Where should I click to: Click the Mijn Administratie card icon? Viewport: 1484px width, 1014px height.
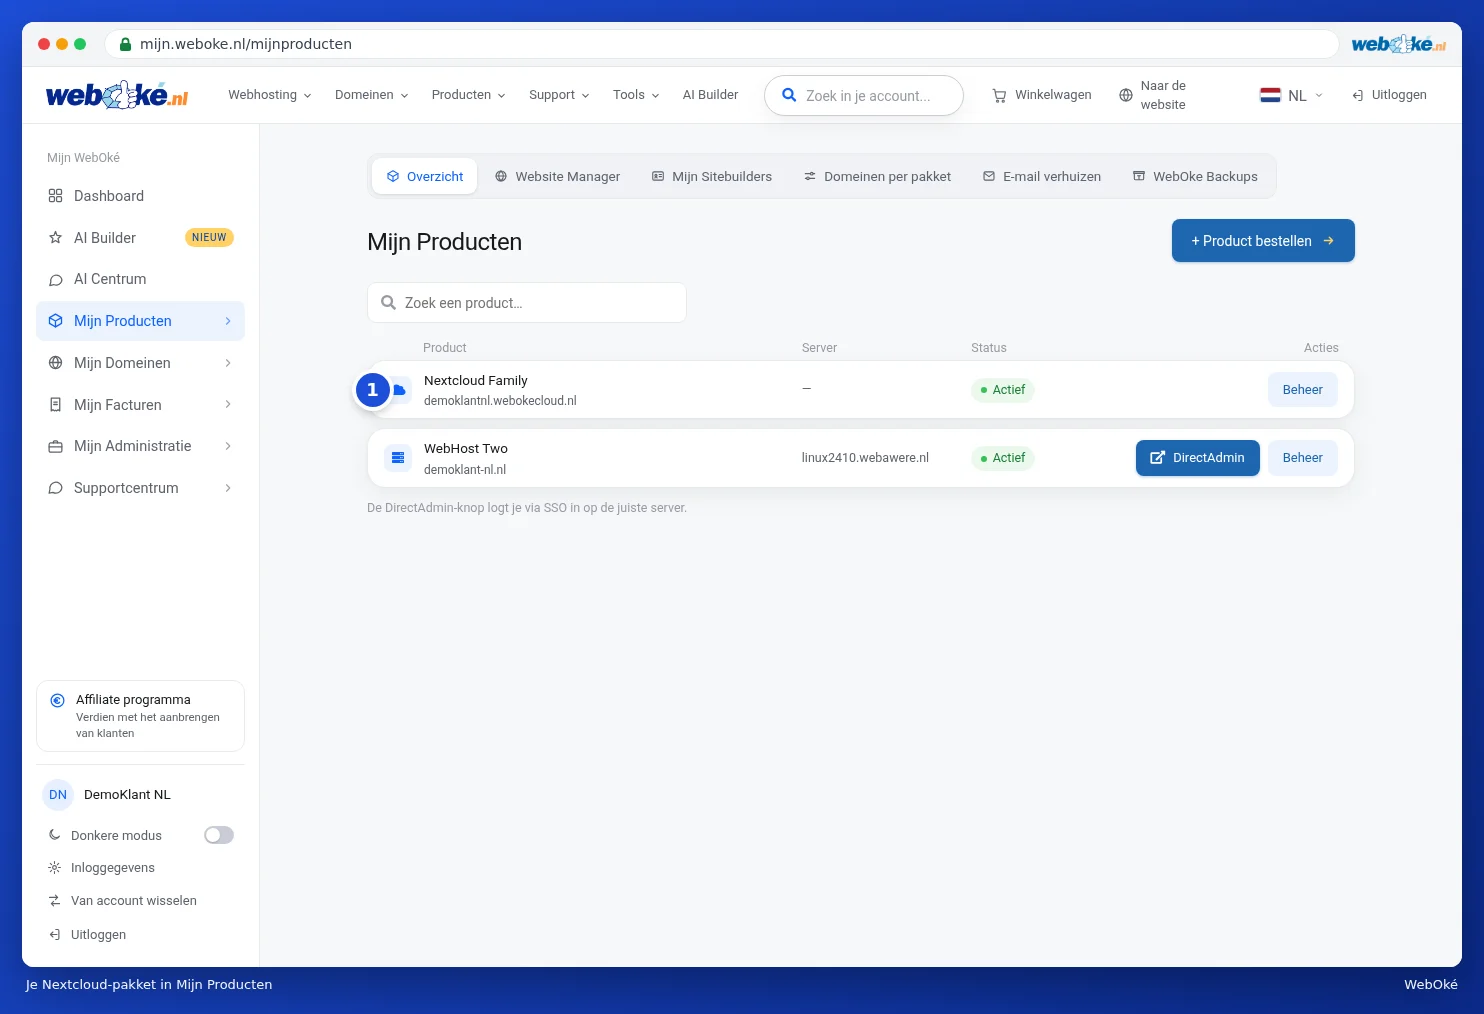click(x=56, y=446)
